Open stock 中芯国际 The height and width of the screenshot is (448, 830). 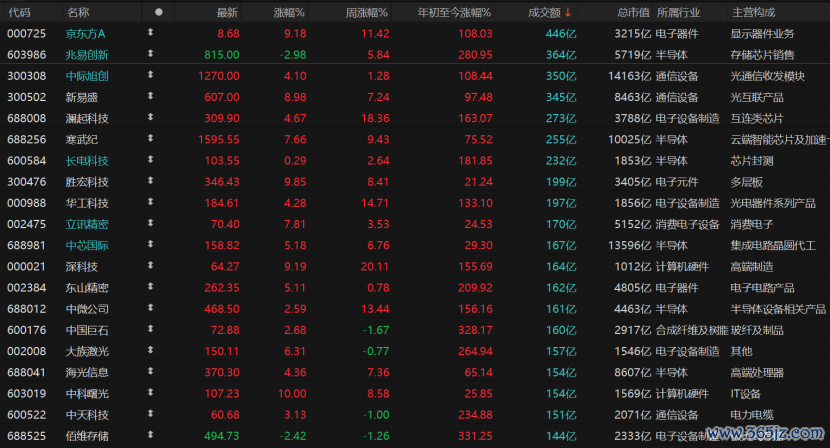pos(87,246)
